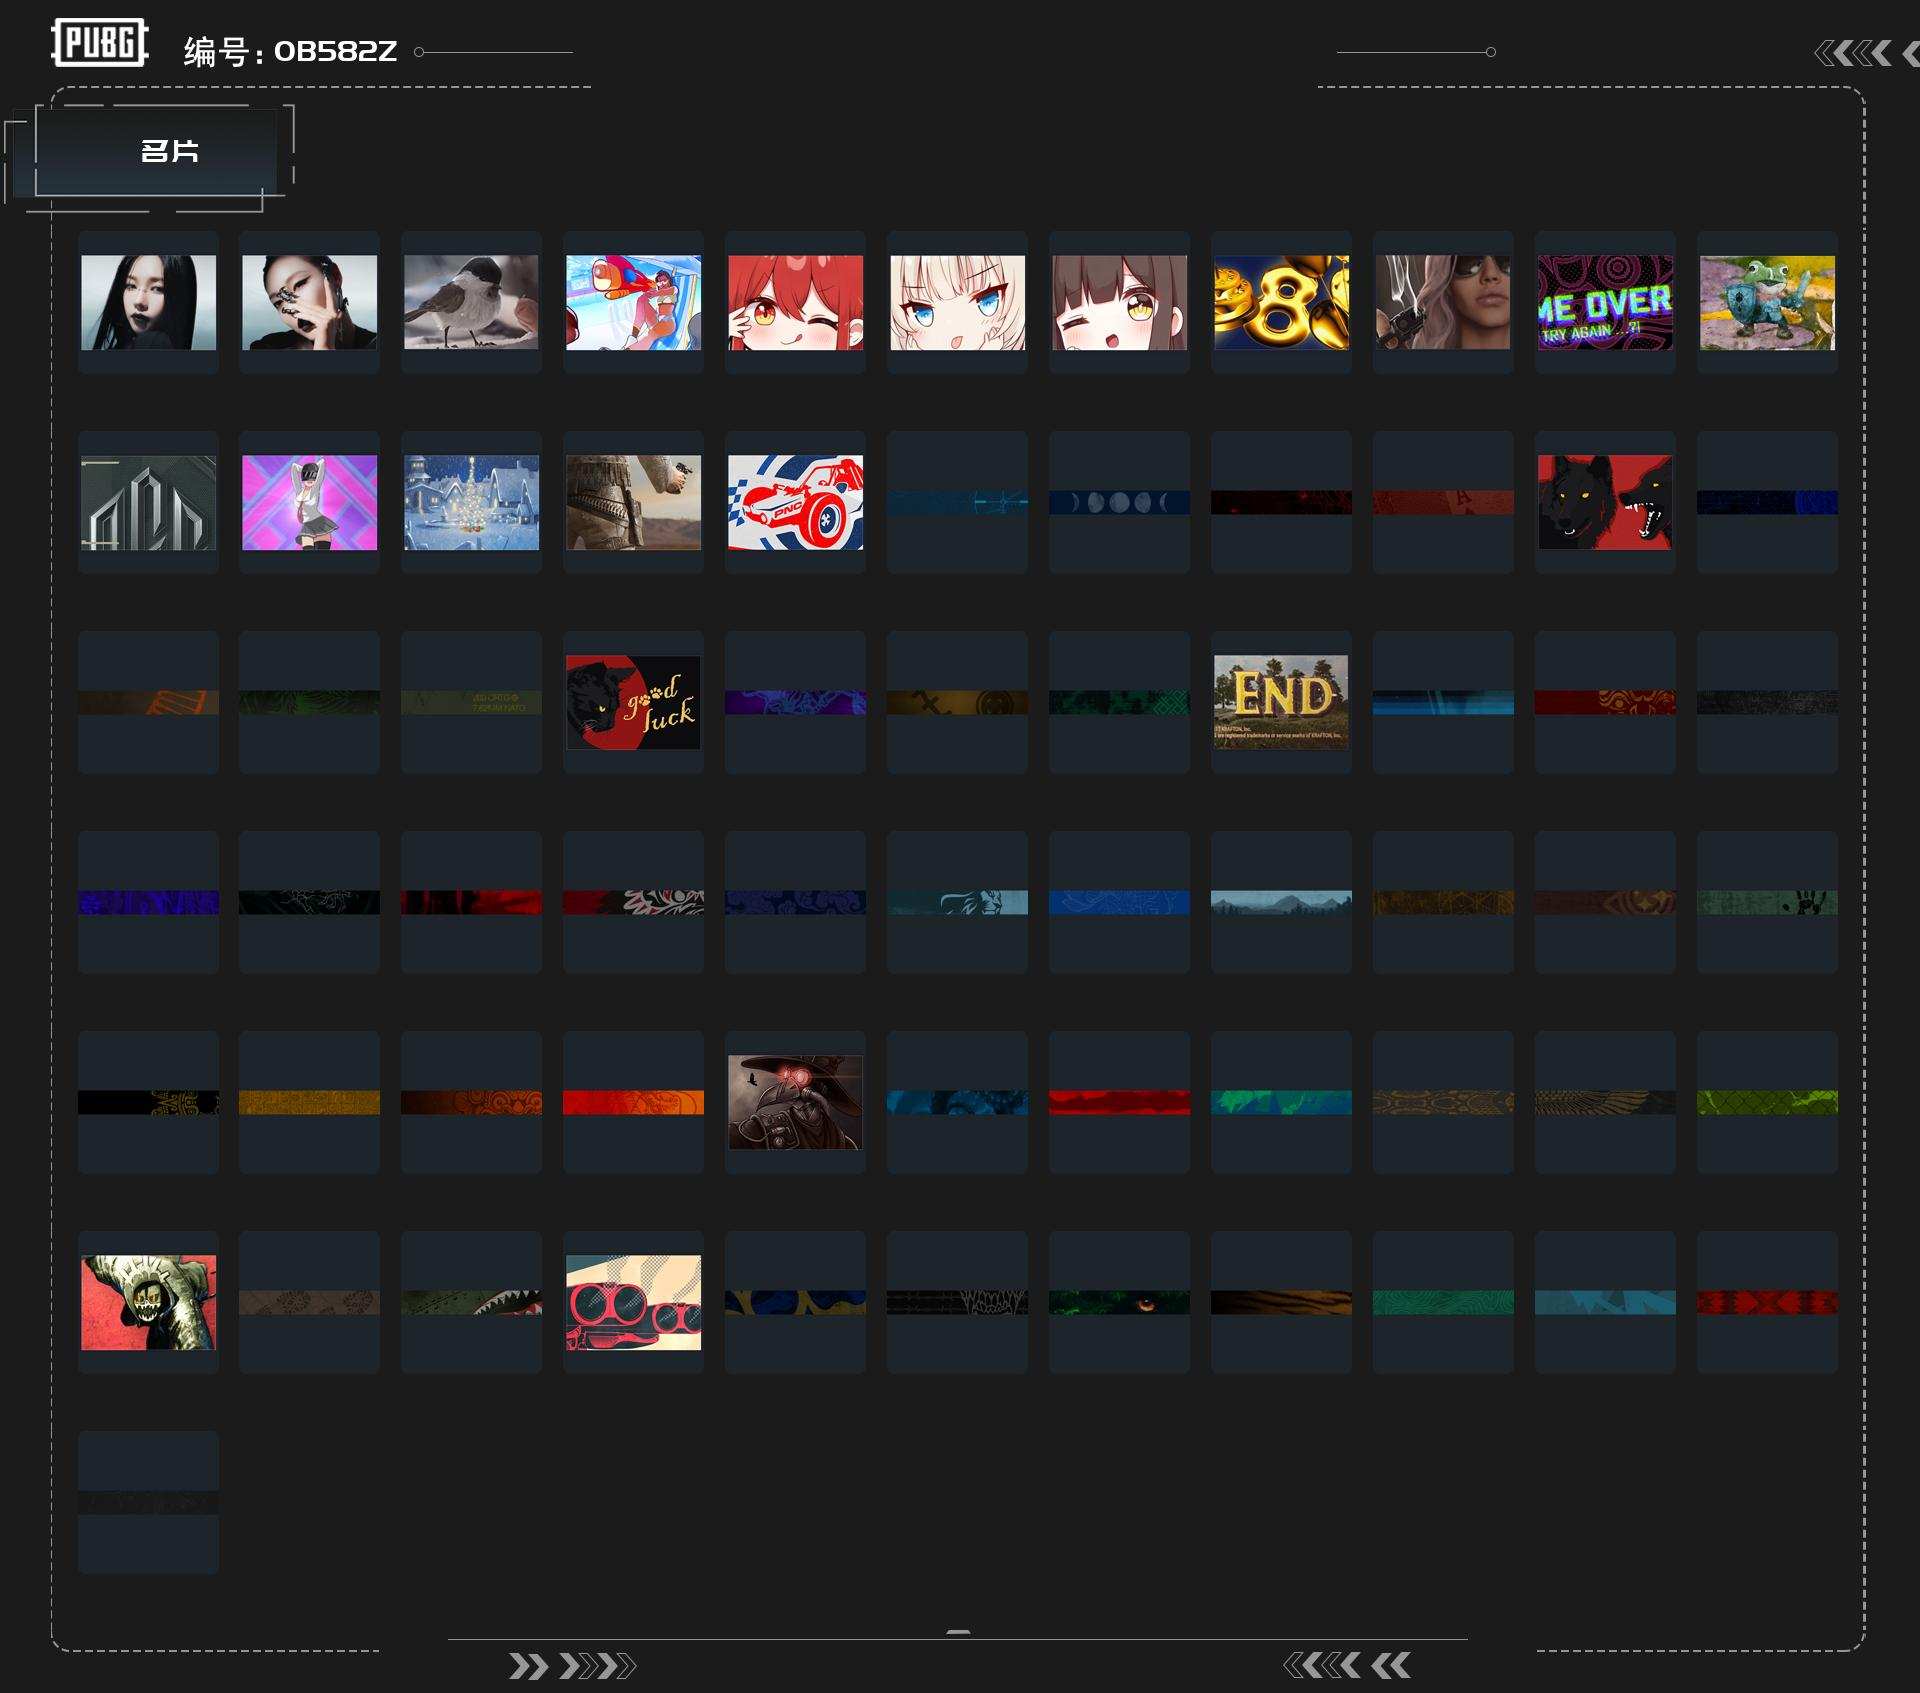1920x1693 pixels.
Task: Pick the red goggles illustration nameplate
Action: [633, 1302]
